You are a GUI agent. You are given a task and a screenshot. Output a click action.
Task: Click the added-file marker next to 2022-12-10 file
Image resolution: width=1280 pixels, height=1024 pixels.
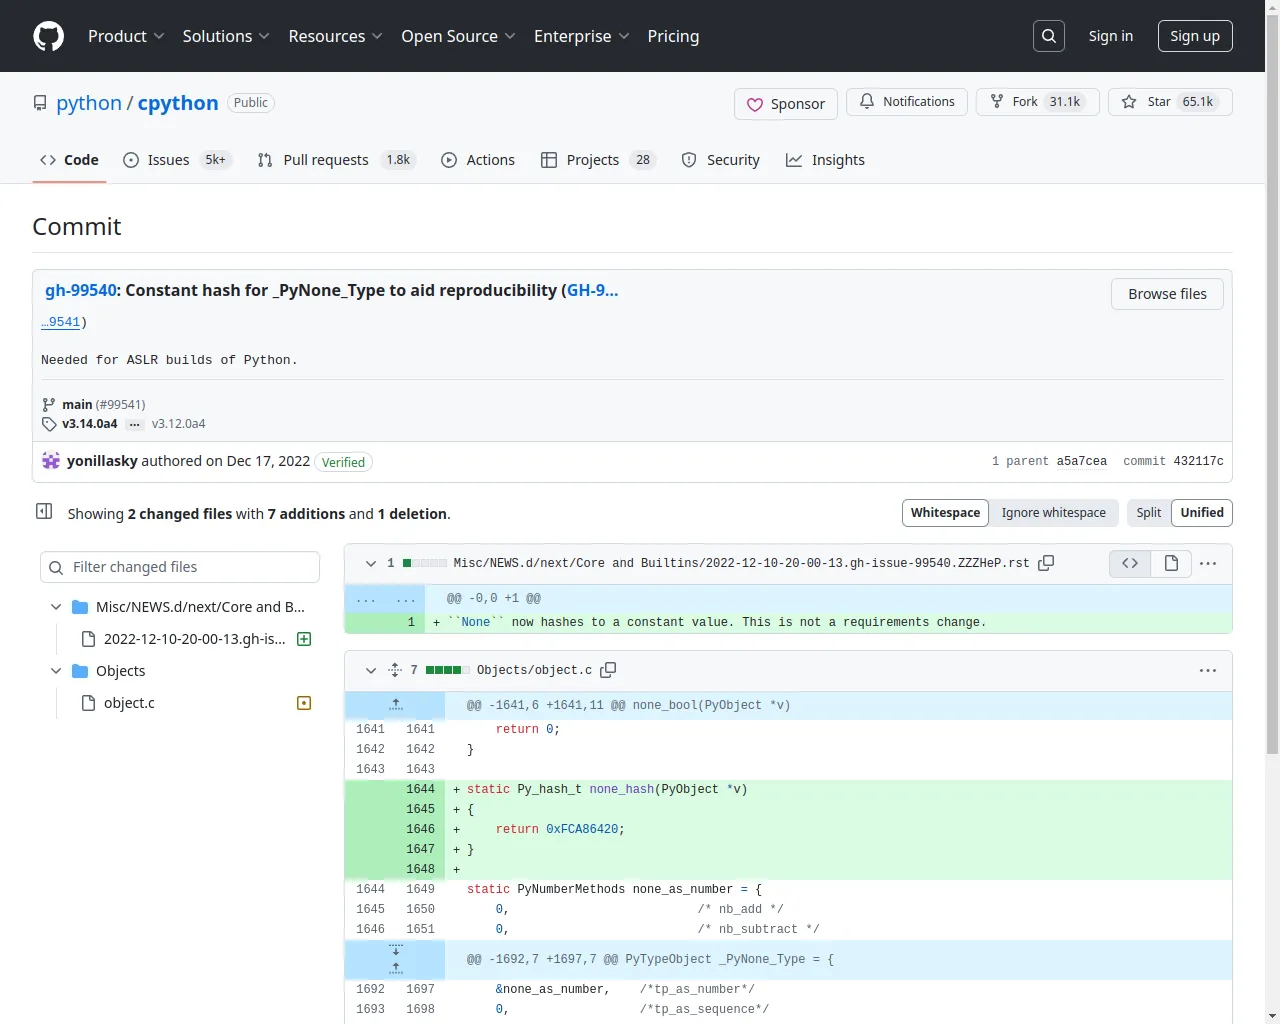click(304, 639)
